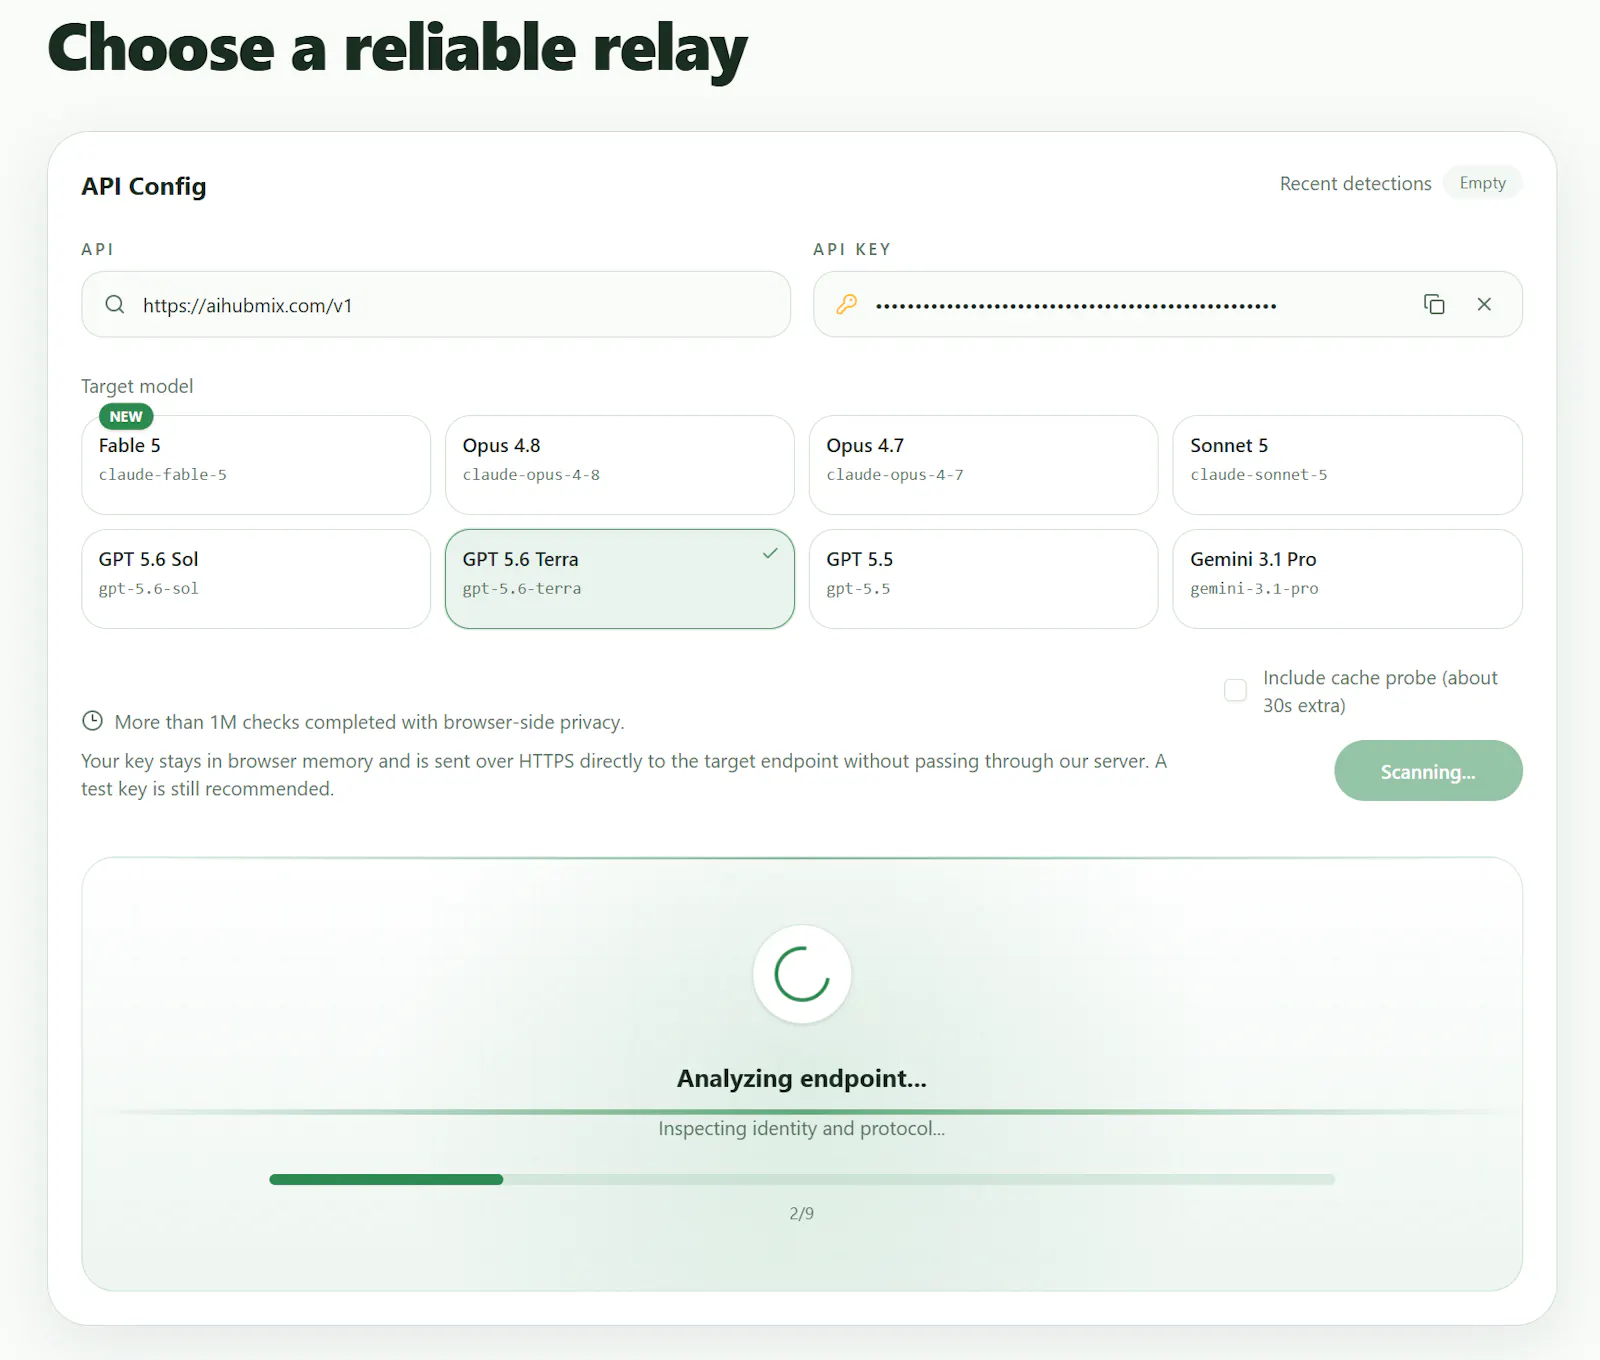Click the Include cache probe label text
This screenshot has height=1360, width=1600.
click(x=1380, y=691)
